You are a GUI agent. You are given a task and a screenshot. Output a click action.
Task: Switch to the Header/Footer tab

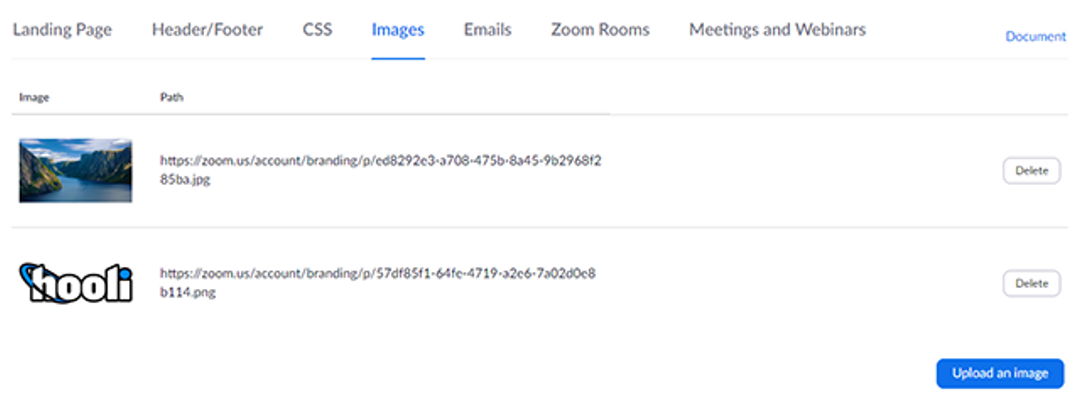[x=207, y=30]
